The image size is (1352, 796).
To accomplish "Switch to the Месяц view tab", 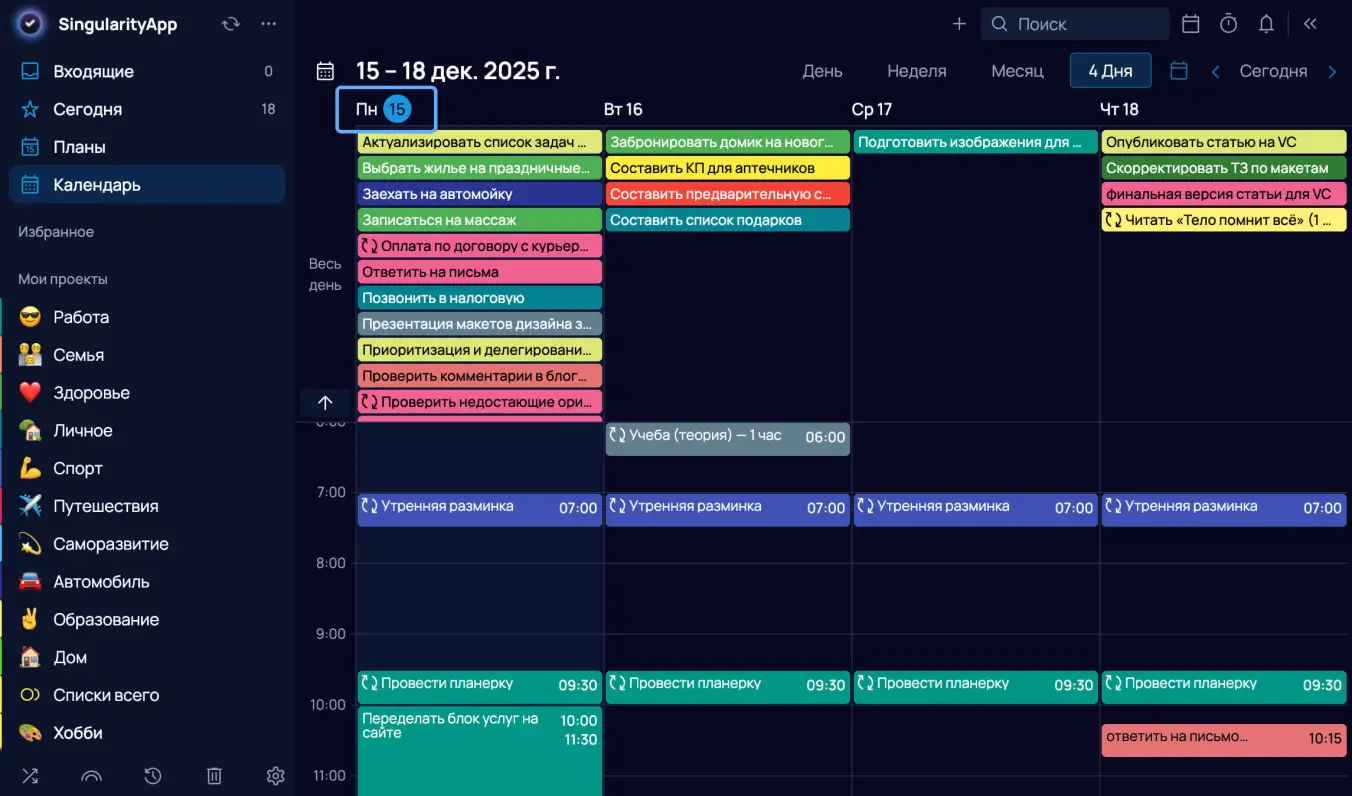I will 1017,71.
